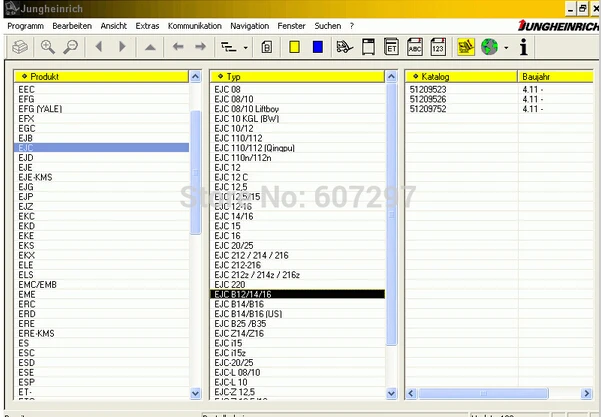Select the highlighted EJC product row

[x=101, y=148]
